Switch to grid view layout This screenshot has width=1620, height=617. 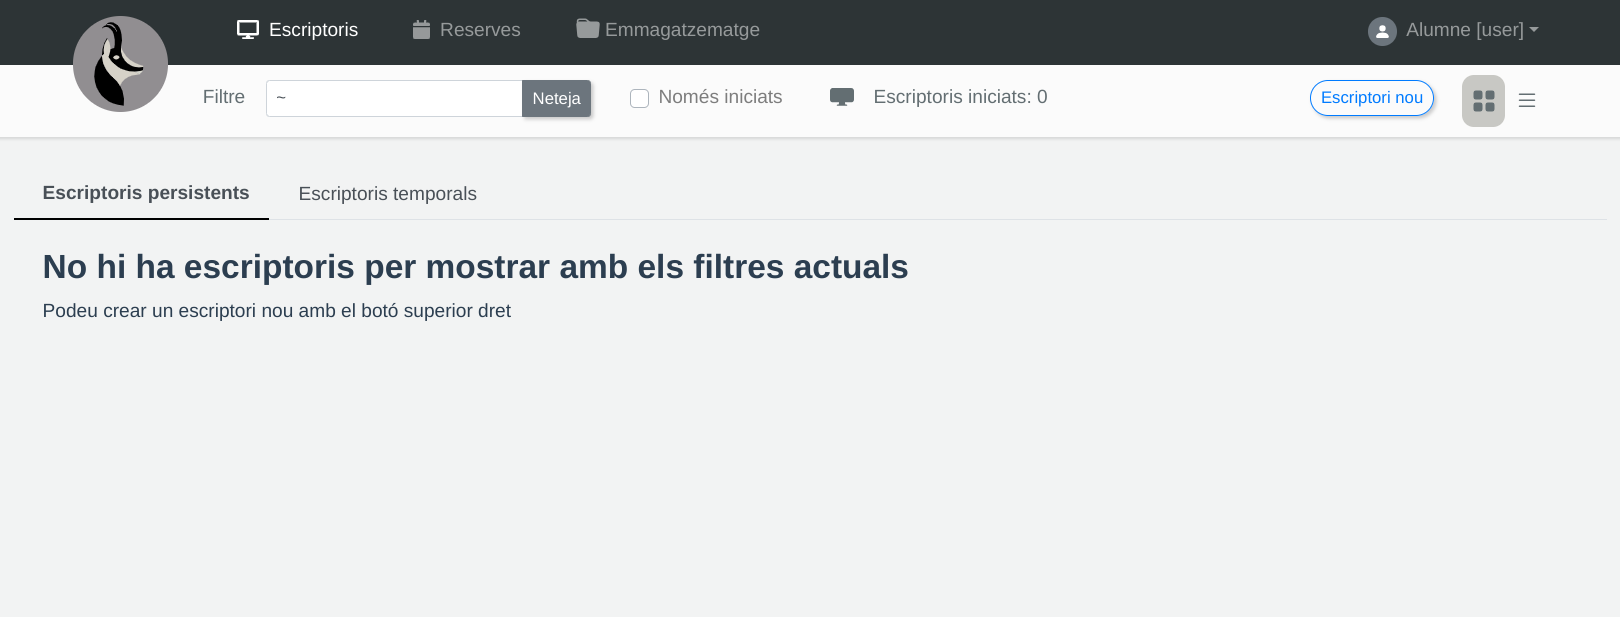[x=1483, y=101]
